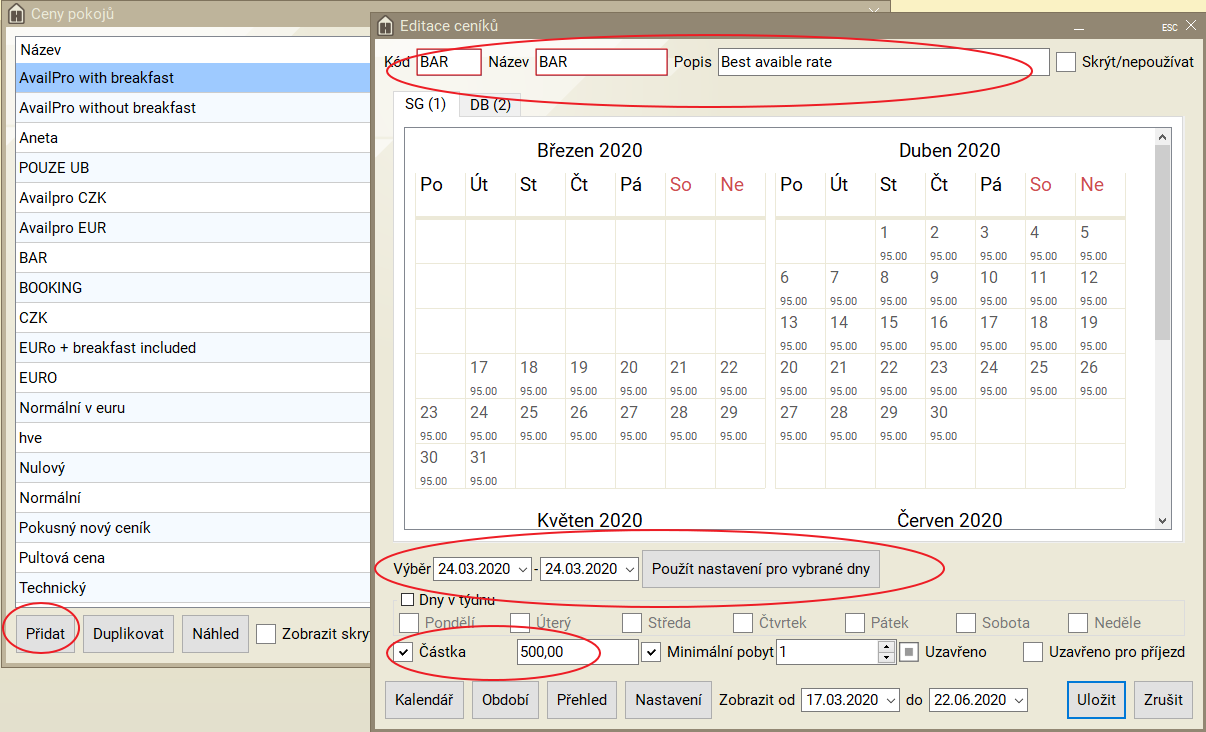This screenshot has width=1206, height=732.
Task: Enable the Skrýt/nepoužívat checkbox
Action: coord(1066,62)
